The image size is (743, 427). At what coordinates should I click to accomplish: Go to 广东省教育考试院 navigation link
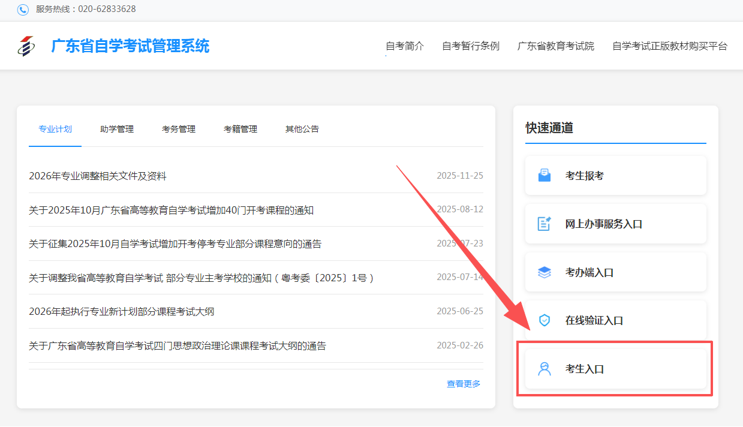555,46
